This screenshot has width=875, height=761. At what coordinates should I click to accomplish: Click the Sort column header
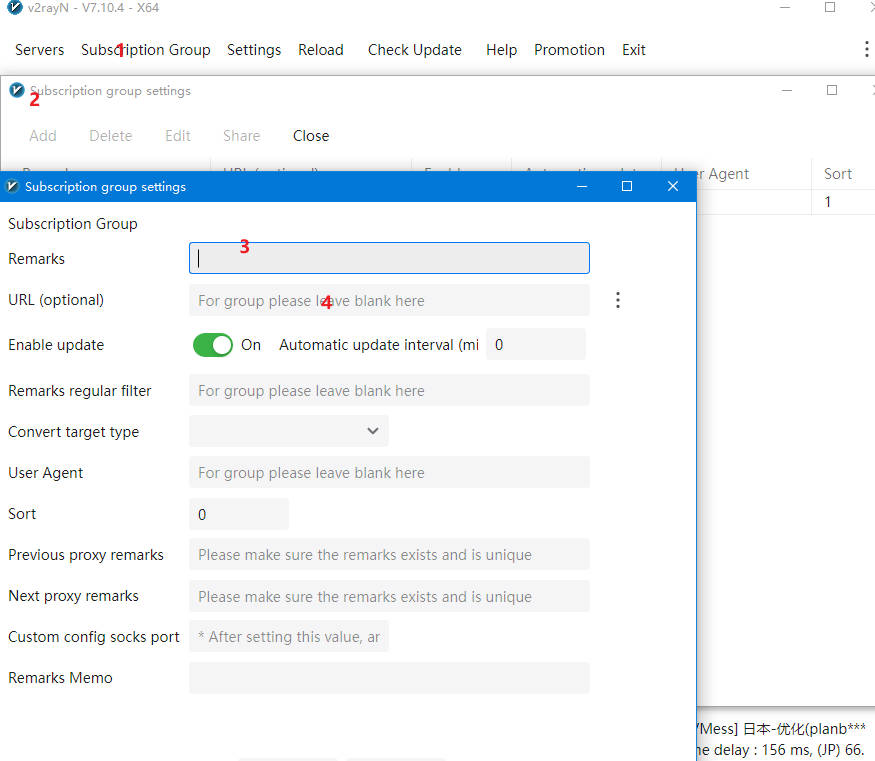tap(837, 174)
